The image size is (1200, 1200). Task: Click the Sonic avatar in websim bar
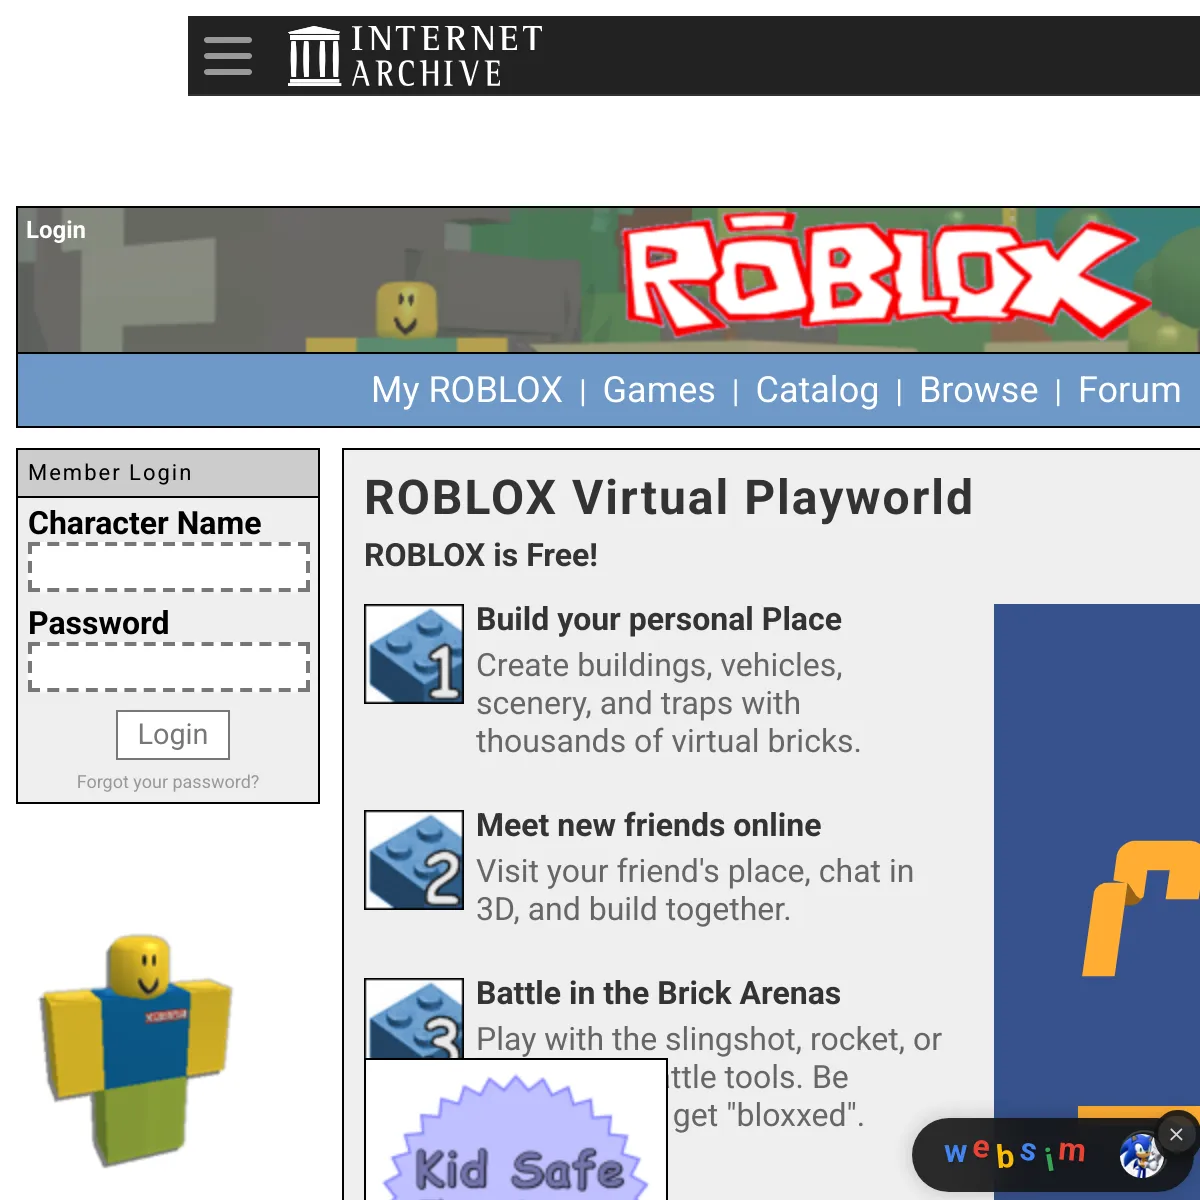[1141, 1156]
